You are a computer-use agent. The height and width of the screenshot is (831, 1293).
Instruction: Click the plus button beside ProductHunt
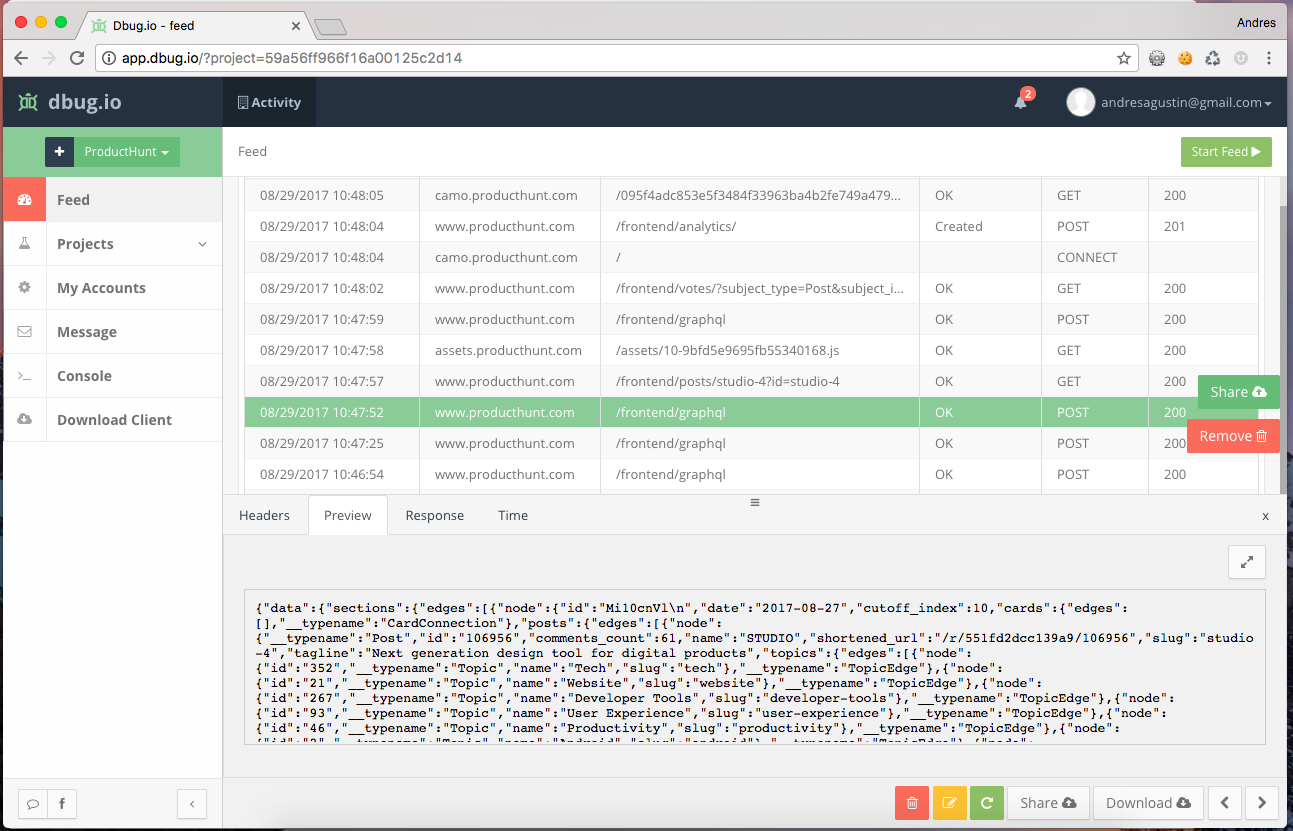pos(59,152)
